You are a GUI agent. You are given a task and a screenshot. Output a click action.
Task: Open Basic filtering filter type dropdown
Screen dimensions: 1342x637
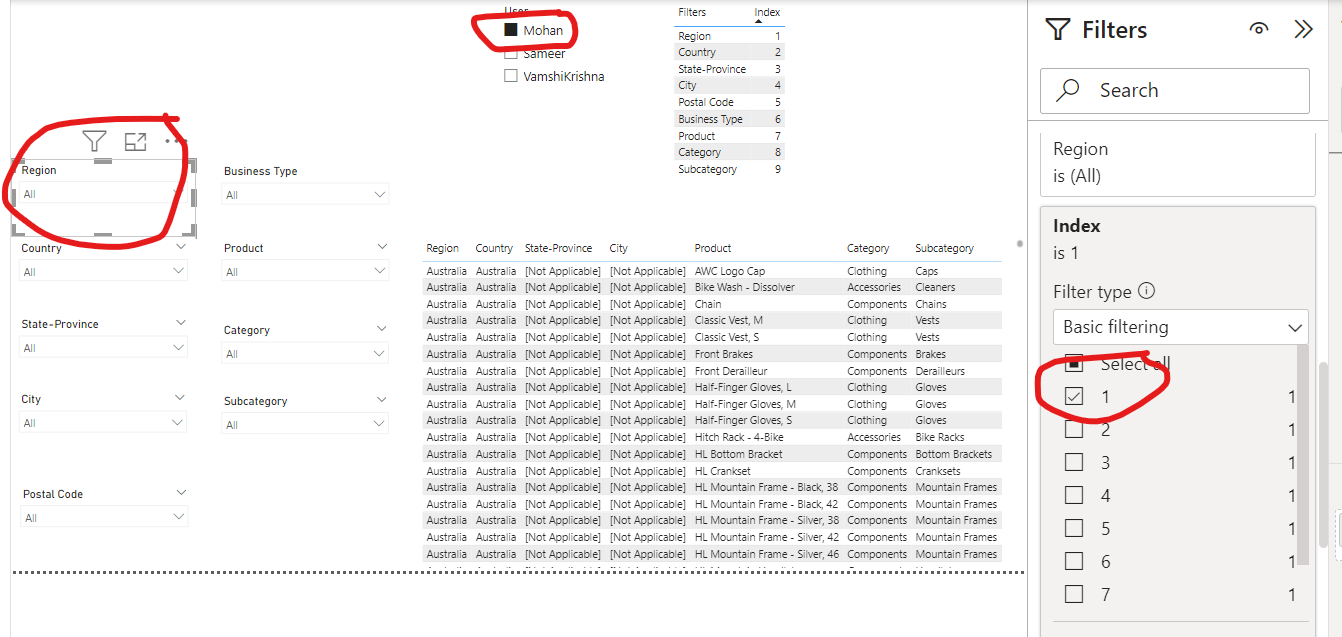pos(1180,327)
